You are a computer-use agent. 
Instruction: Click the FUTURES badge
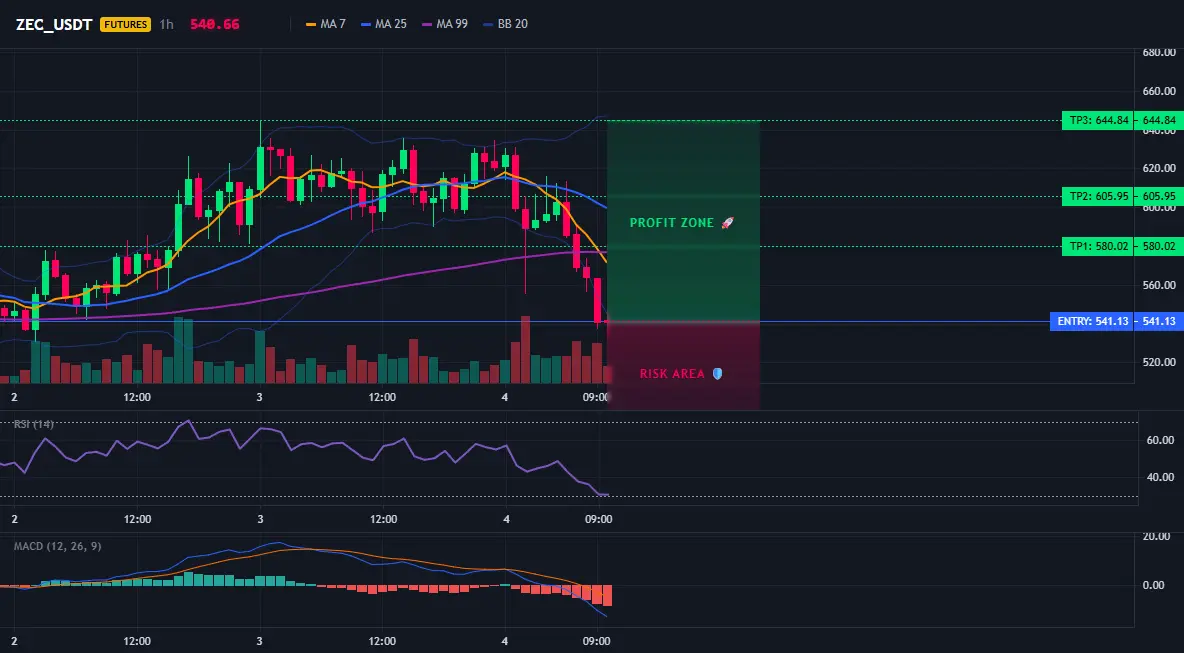pyautogui.click(x=125, y=24)
